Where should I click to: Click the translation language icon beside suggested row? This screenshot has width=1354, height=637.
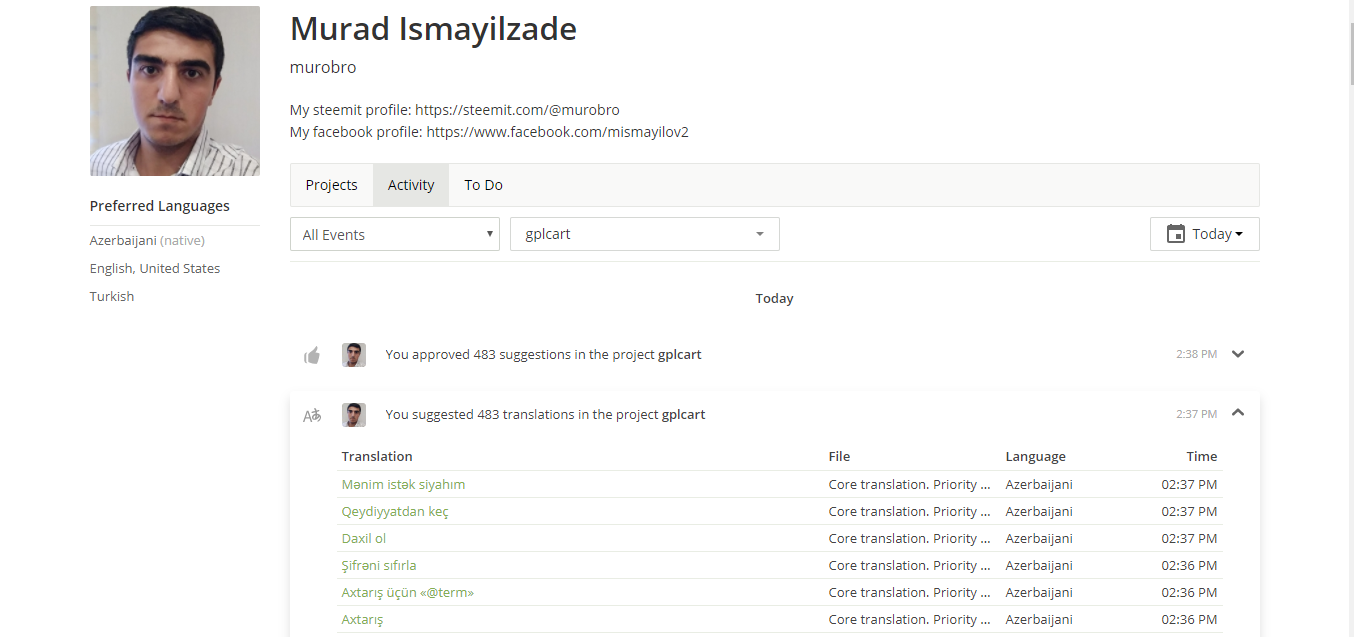tap(312, 415)
